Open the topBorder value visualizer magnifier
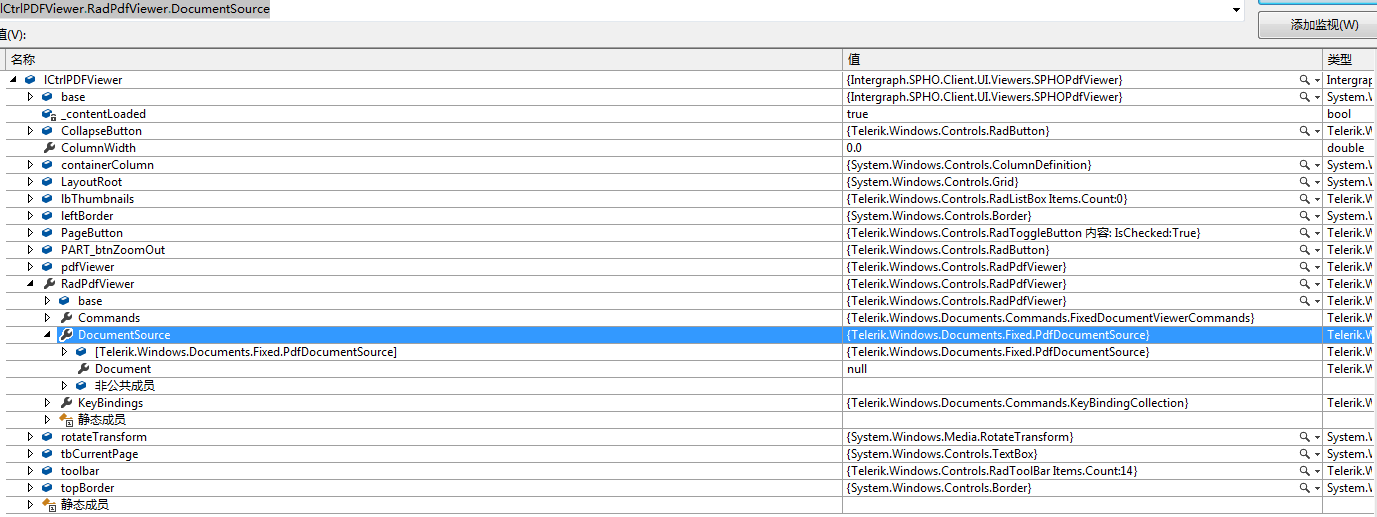 tap(1304, 488)
